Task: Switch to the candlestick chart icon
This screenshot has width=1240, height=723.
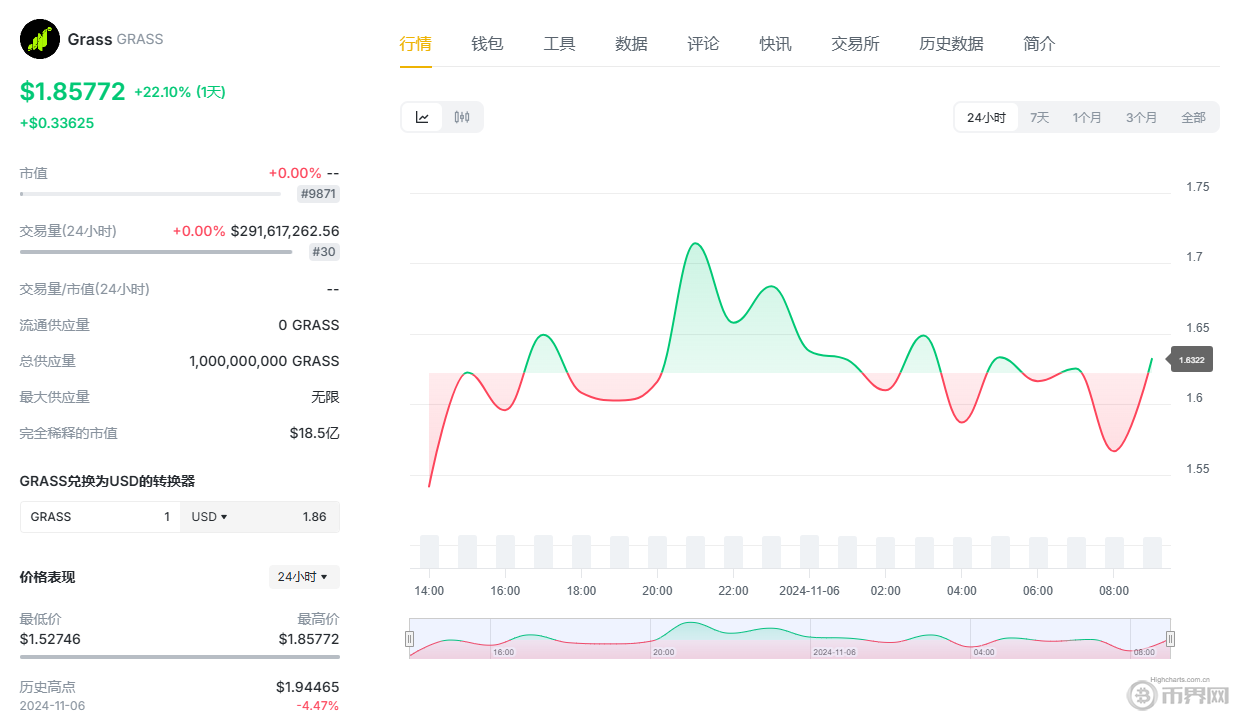Action: point(460,116)
